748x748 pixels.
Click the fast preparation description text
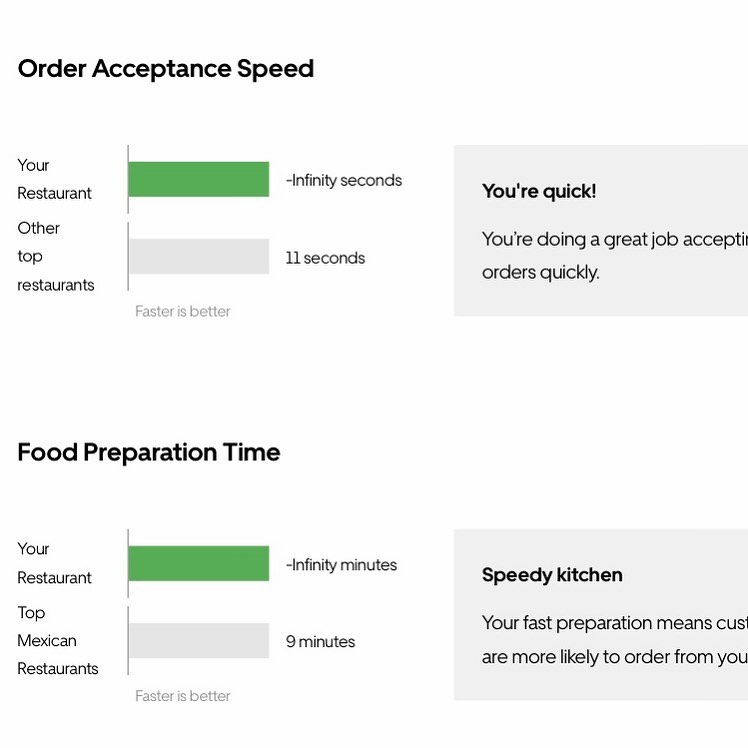615,640
